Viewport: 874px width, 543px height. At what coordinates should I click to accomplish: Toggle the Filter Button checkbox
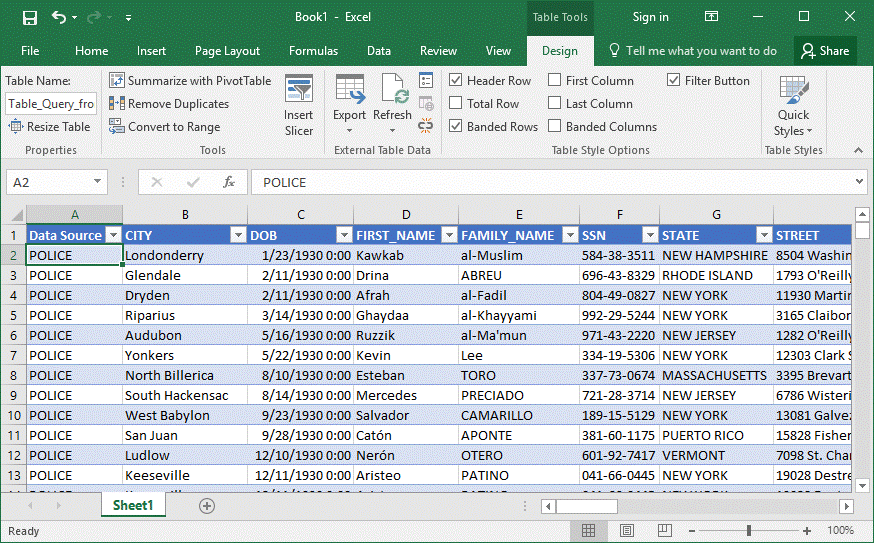tap(674, 80)
